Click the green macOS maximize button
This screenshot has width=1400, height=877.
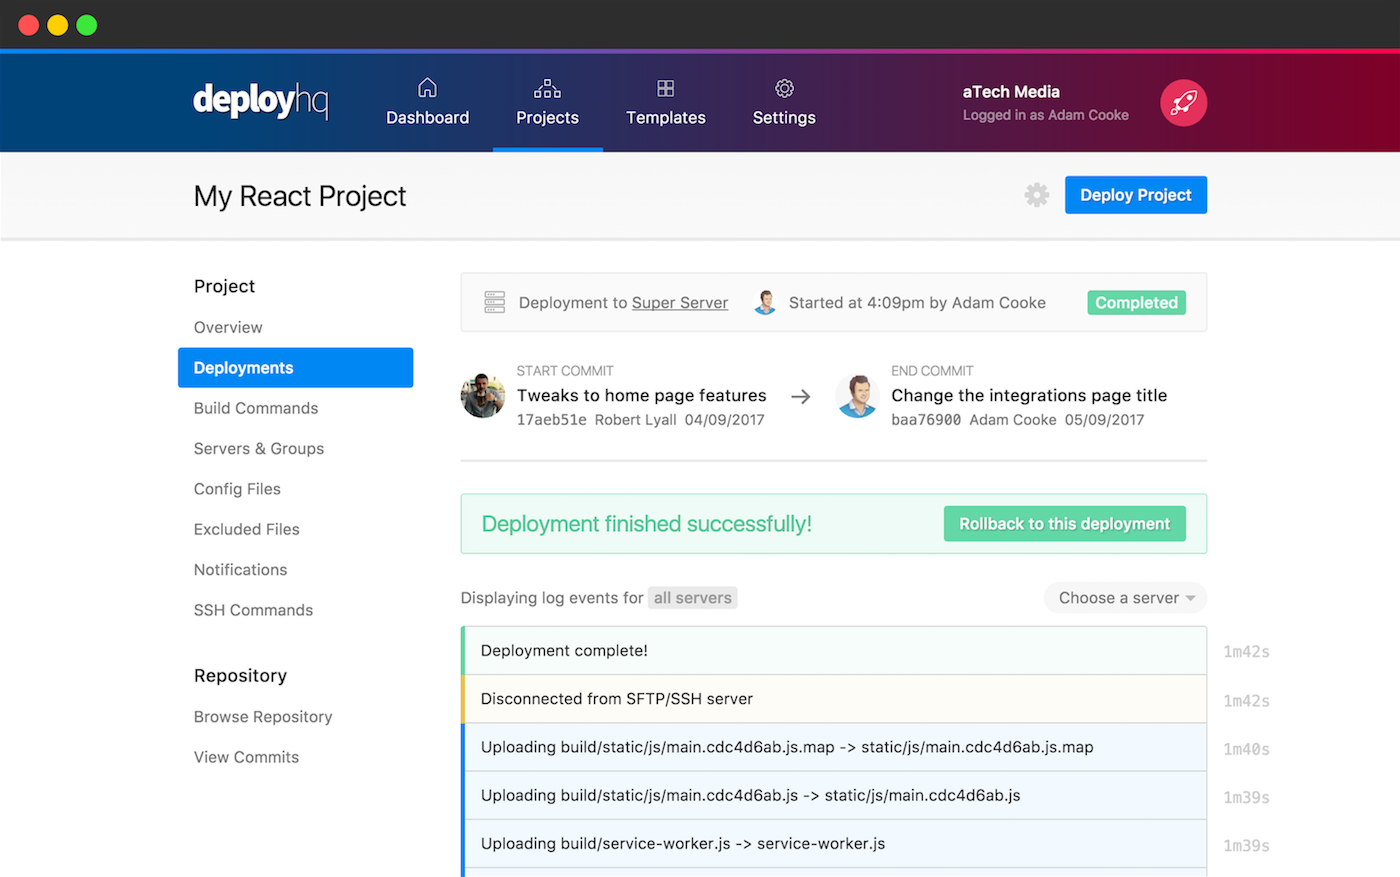(87, 25)
